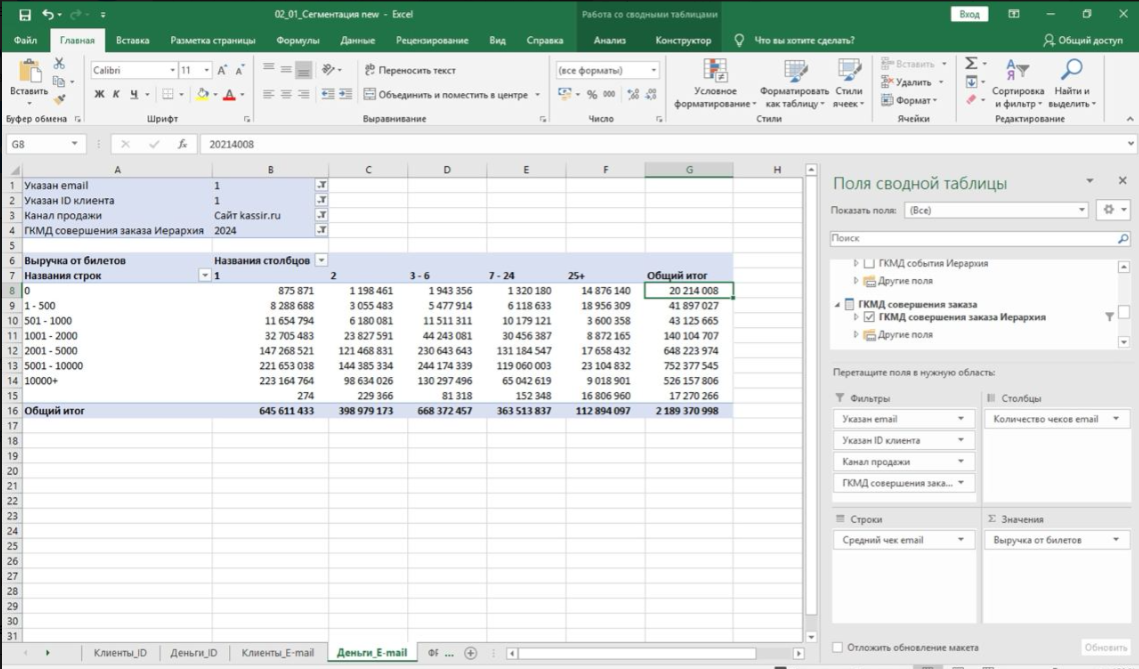Open the Calibri font name dropdown

[170, 71]
